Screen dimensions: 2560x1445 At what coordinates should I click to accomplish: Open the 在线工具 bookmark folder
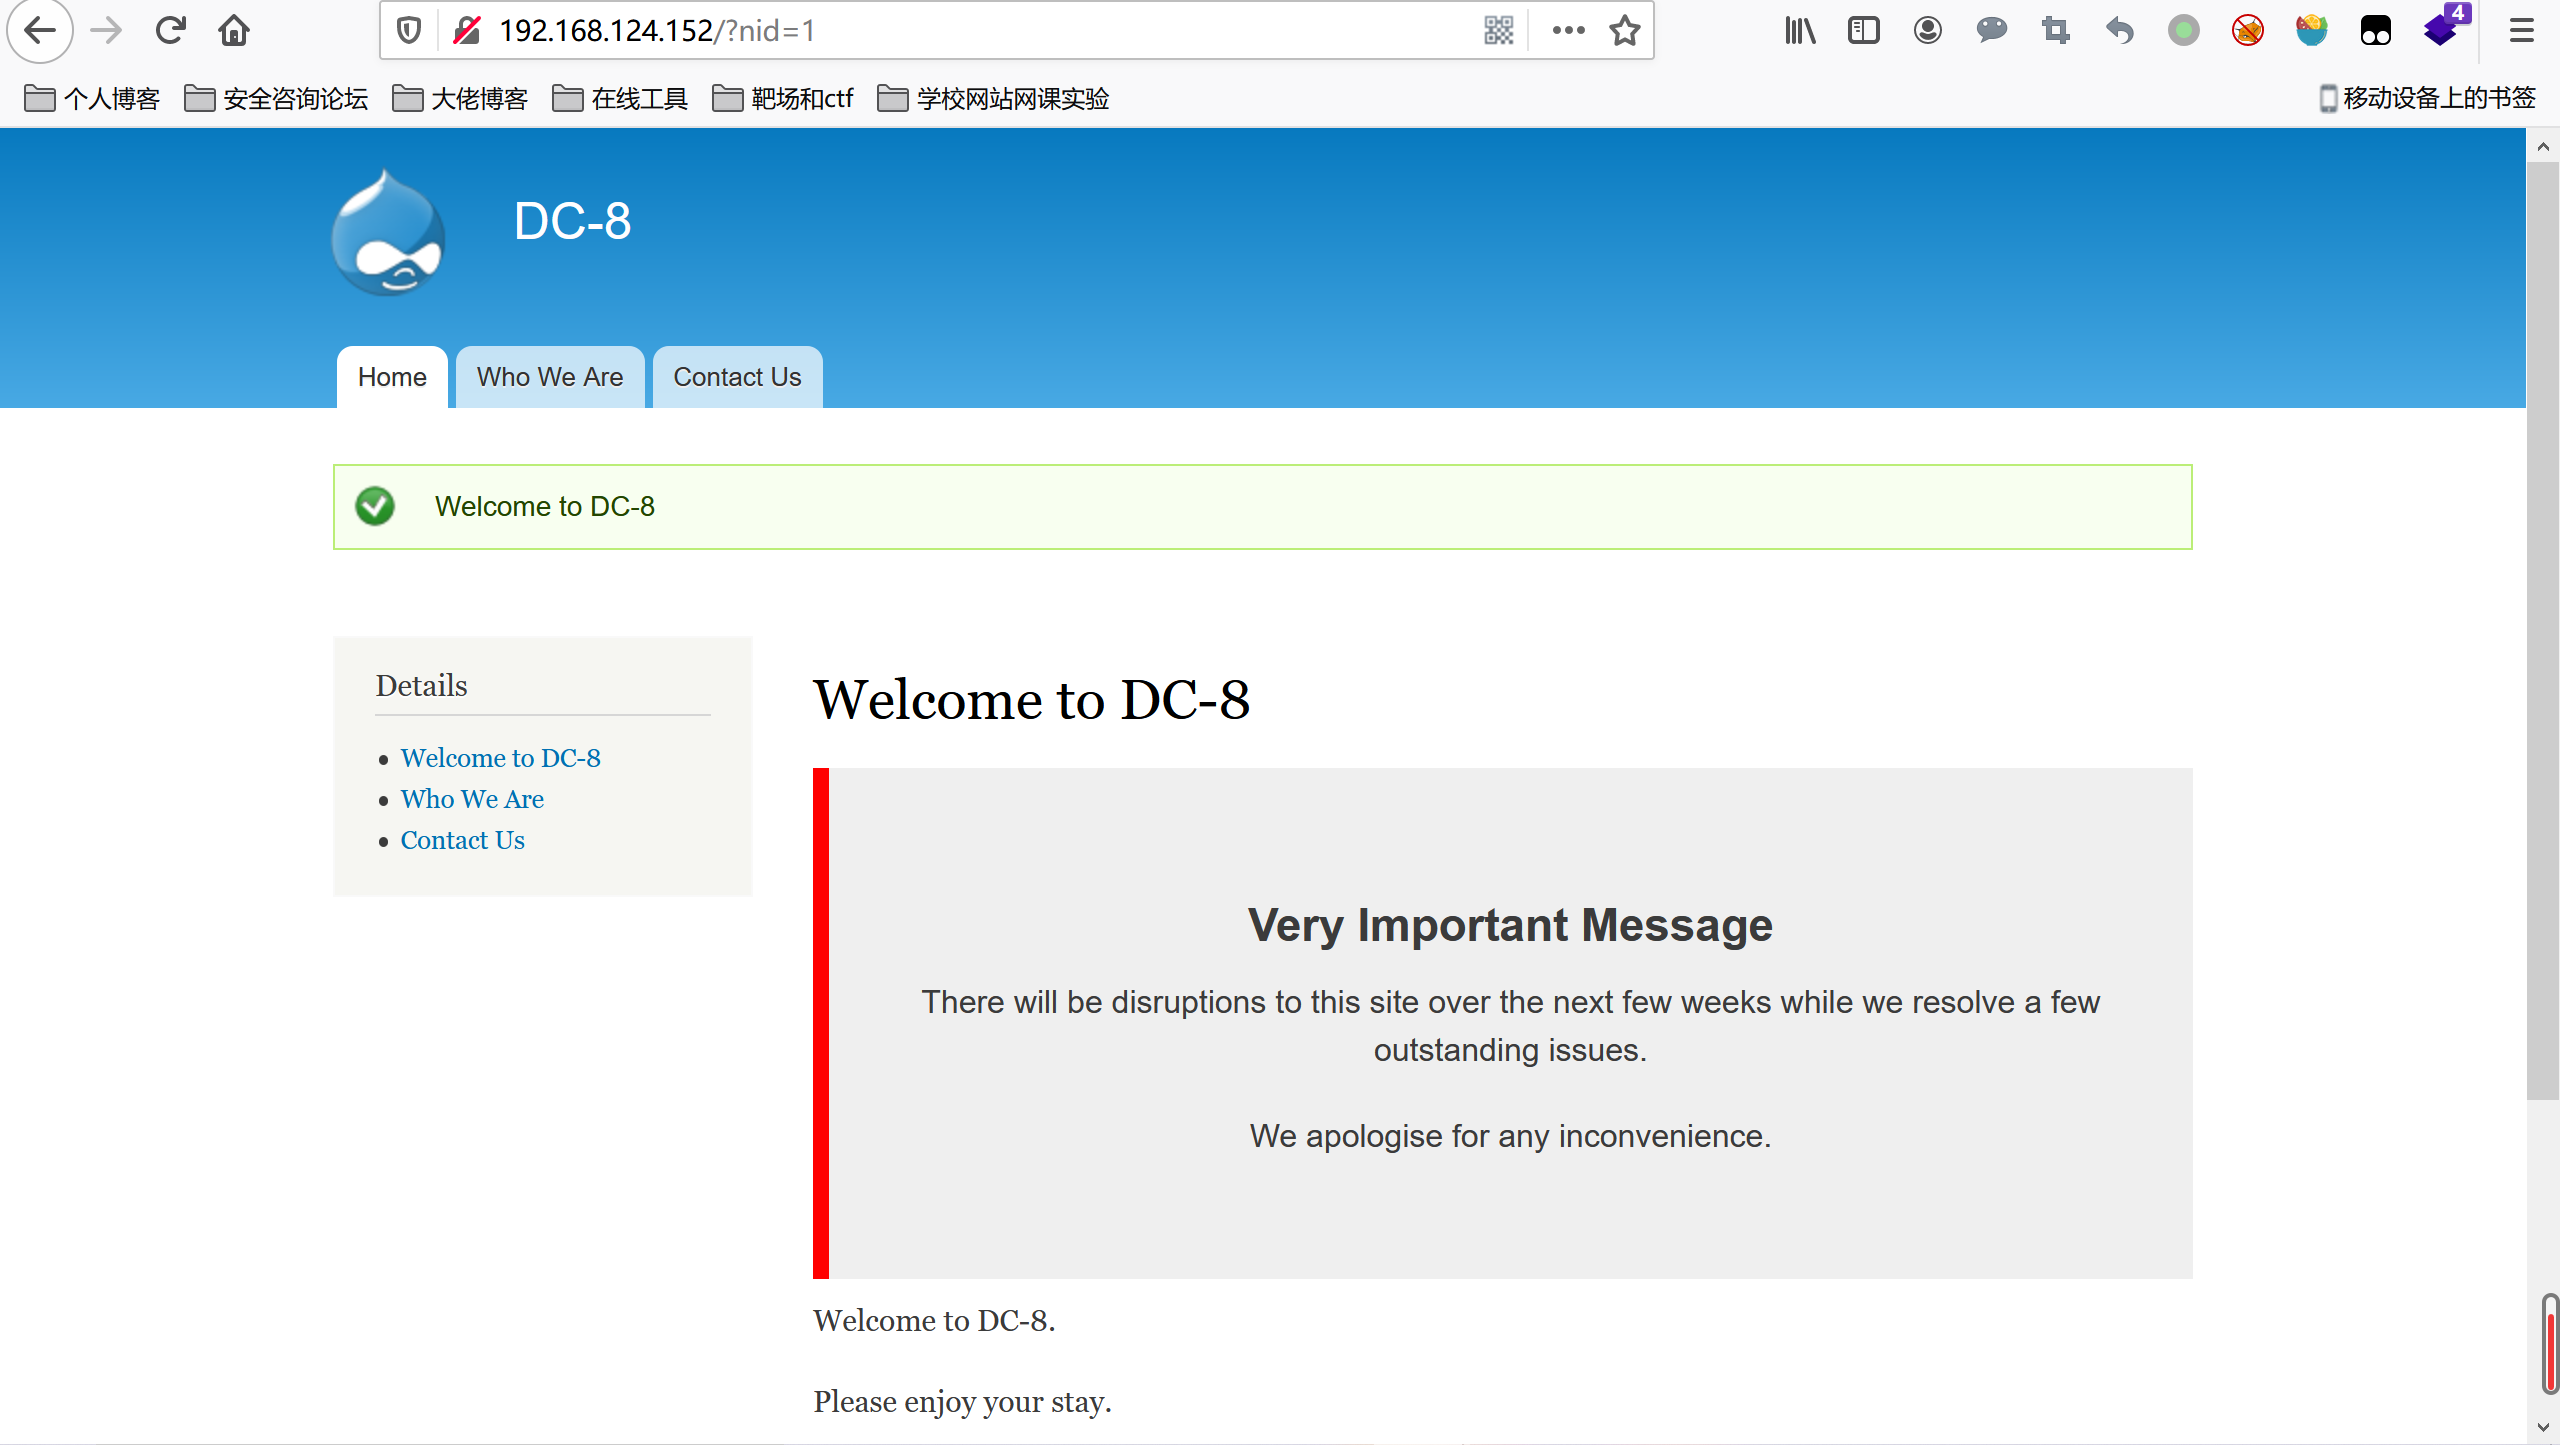pos(620,99)
